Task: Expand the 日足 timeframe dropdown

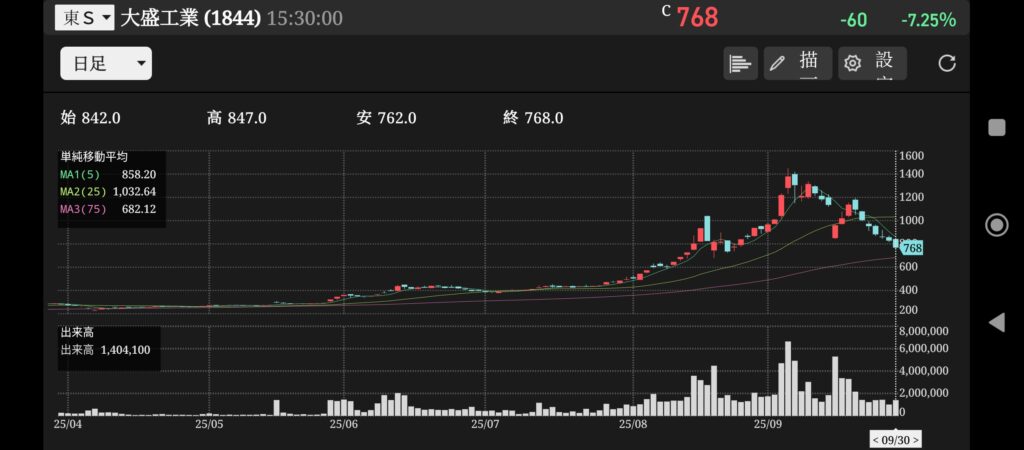Action: pos(106,64)
